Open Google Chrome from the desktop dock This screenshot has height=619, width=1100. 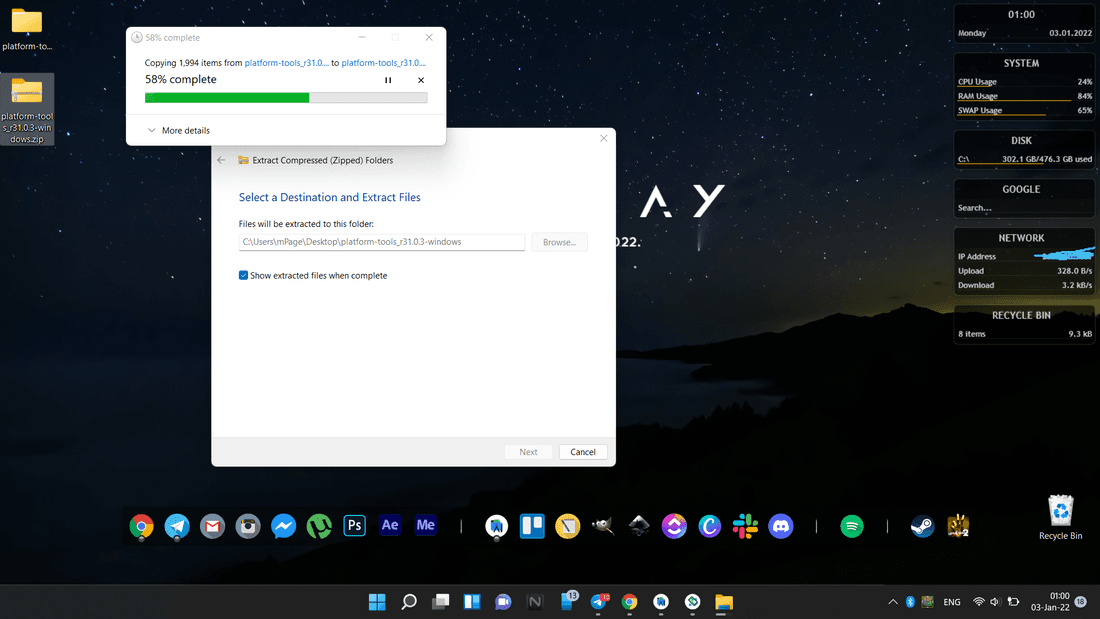142,526
